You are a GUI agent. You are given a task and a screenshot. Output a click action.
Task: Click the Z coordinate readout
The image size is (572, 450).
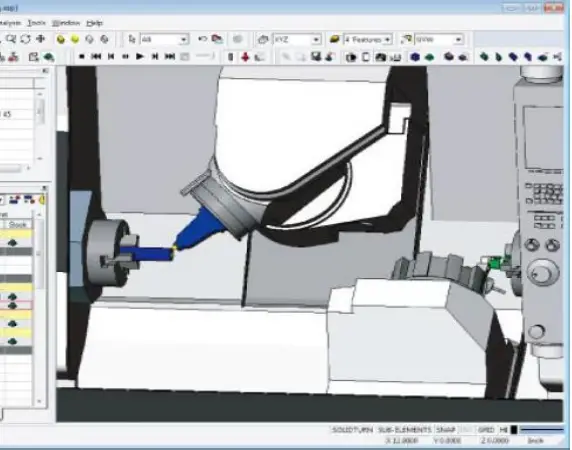coord(494,441)
